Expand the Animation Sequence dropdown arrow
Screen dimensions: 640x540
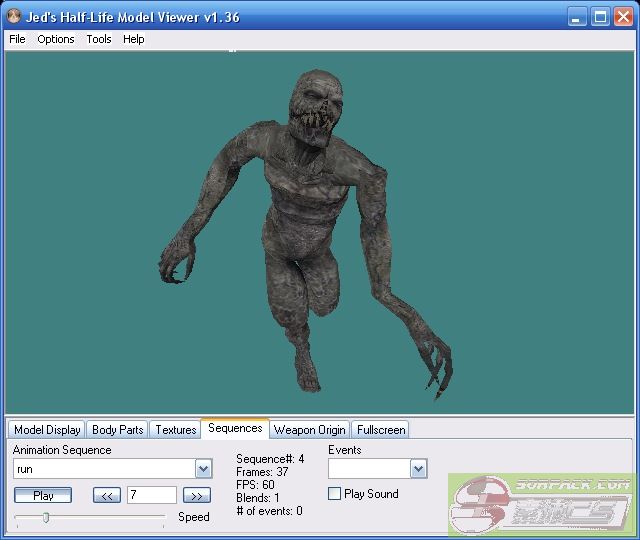coord(203,469)
